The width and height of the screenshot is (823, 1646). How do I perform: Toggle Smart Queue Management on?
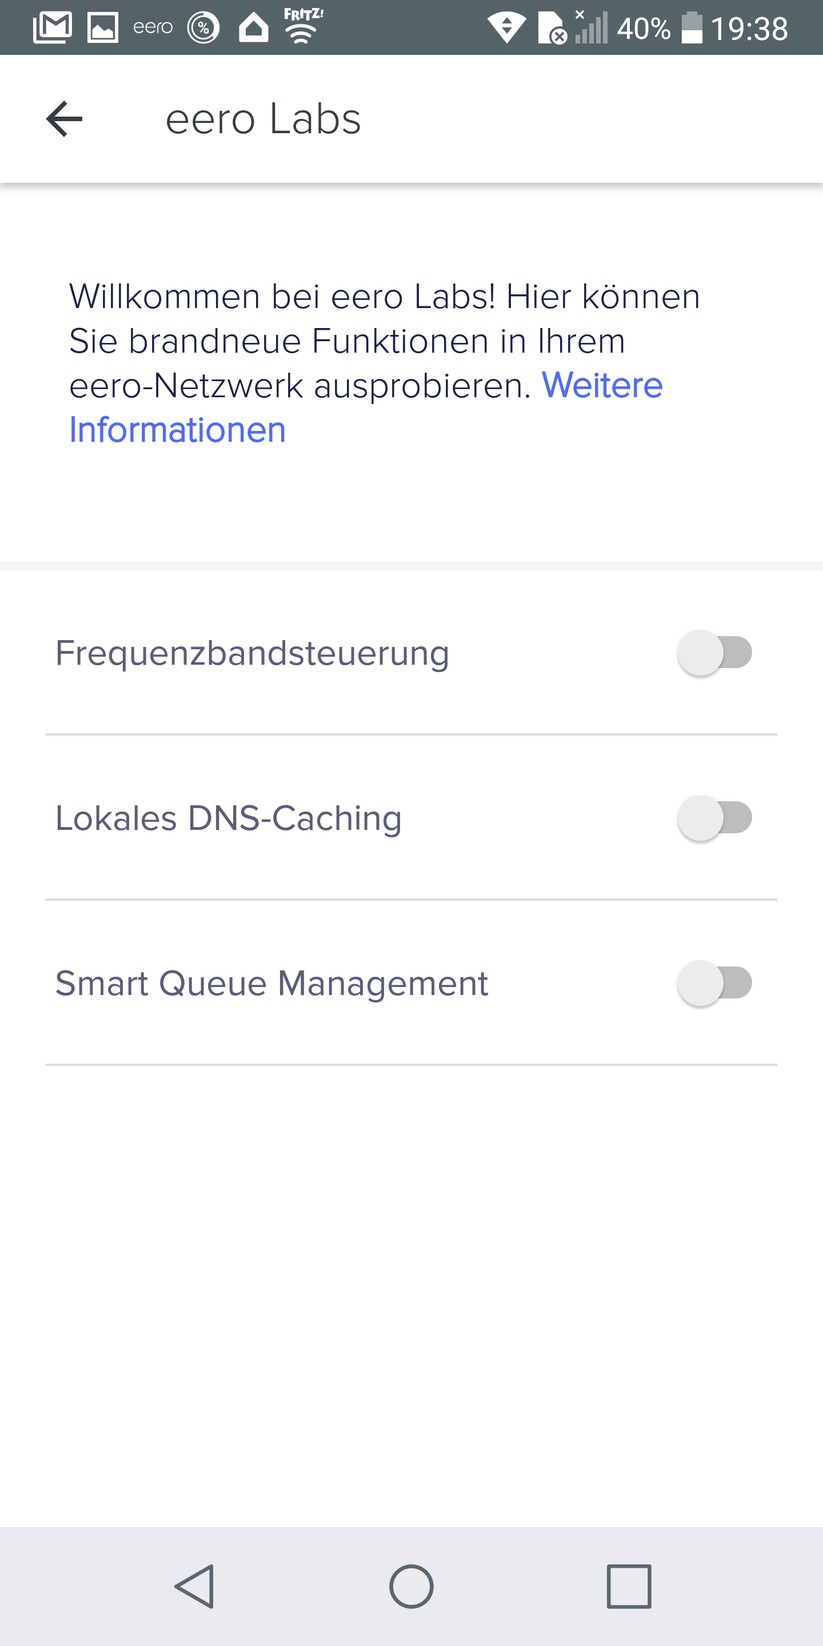tap(714, 983)
